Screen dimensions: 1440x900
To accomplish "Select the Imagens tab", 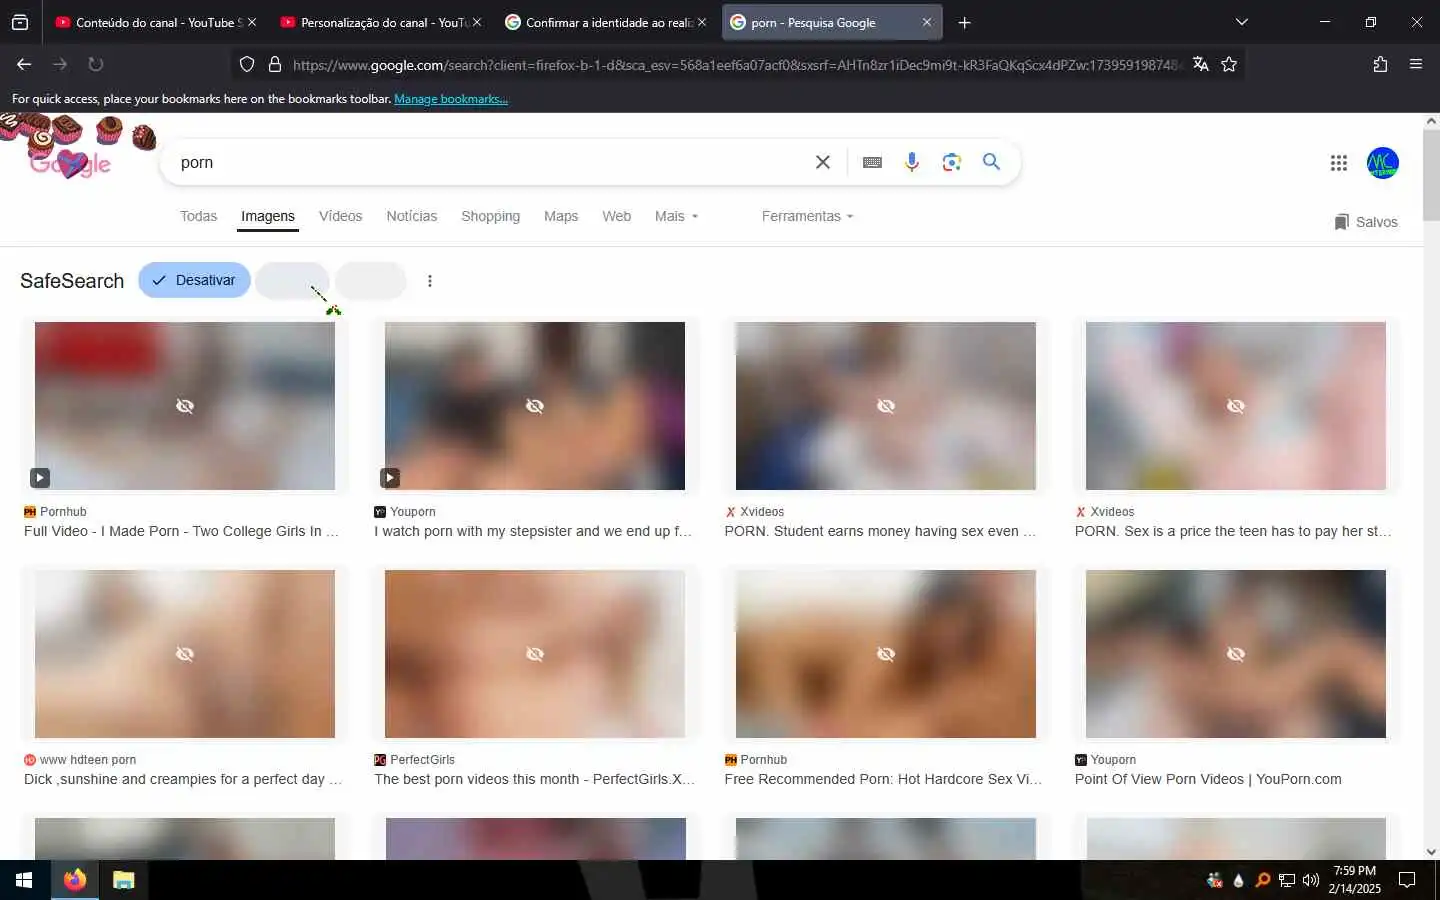I will (268, 216).
